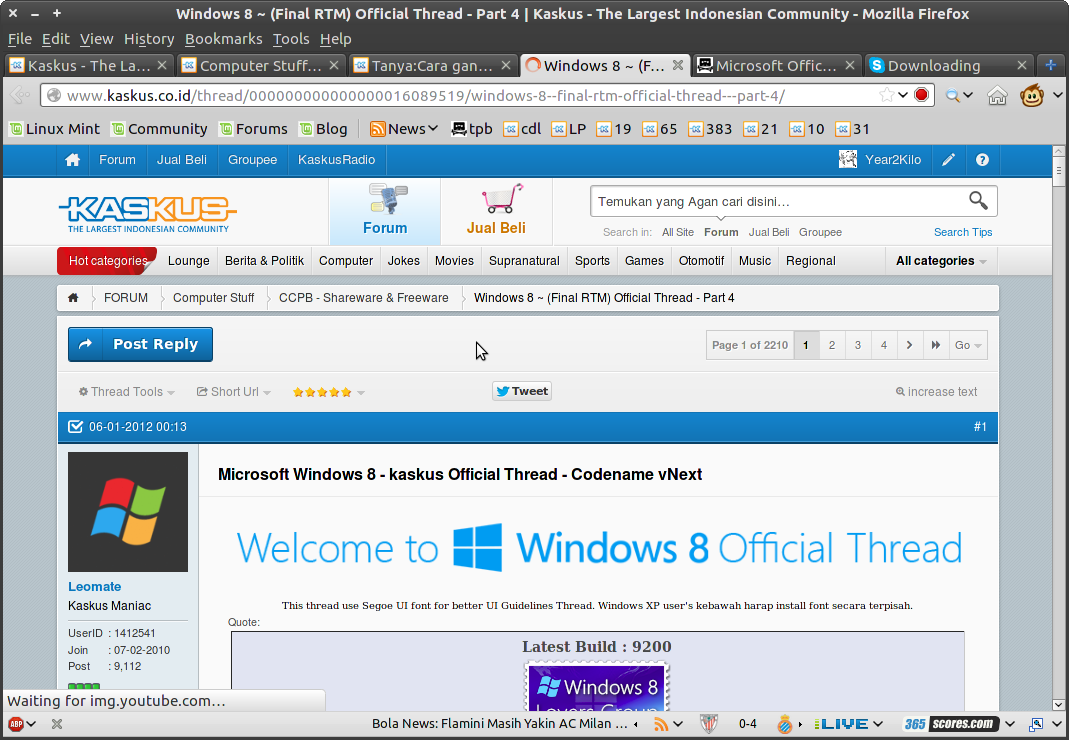1069x740 pixels.
Task: Open KaskusRadio in top navbar
Action: click(x=336, y=160)
